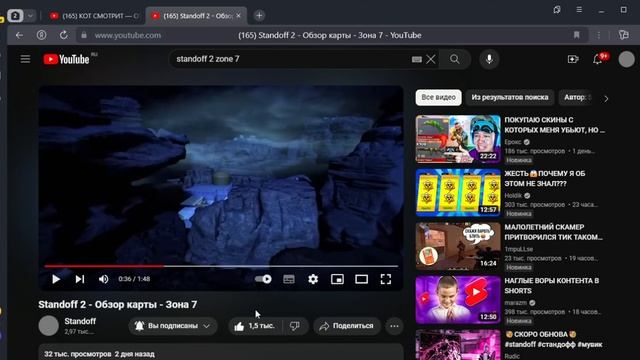This screenshot has width=640, height=360.
Task: Go back in browser history
Action: (x=19, y=35)
